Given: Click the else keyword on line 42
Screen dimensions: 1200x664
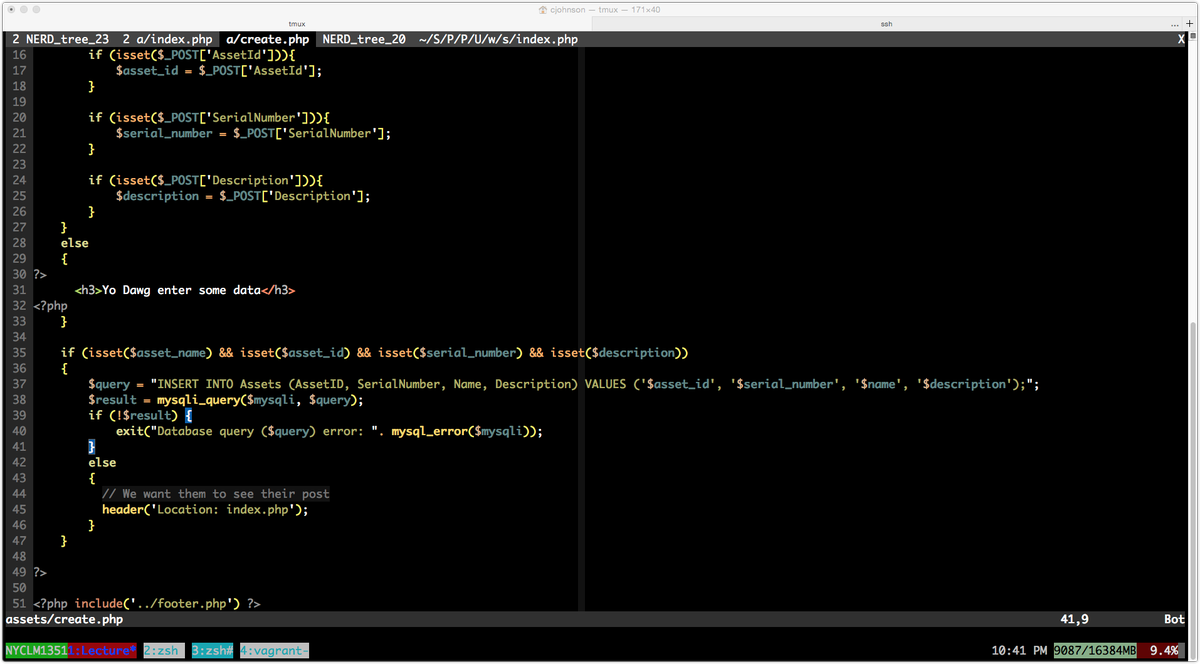Looking at the screenshot, I should (x=102, y=463).
